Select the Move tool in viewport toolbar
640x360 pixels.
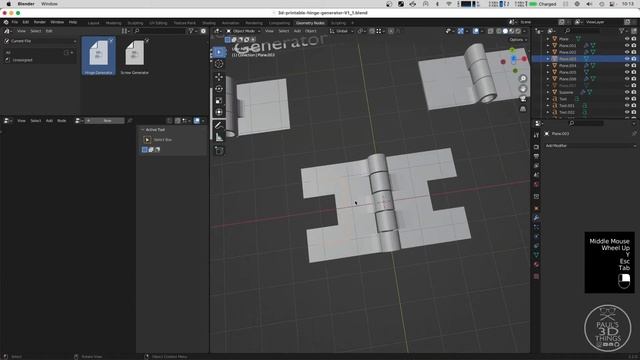pos(219,77)
